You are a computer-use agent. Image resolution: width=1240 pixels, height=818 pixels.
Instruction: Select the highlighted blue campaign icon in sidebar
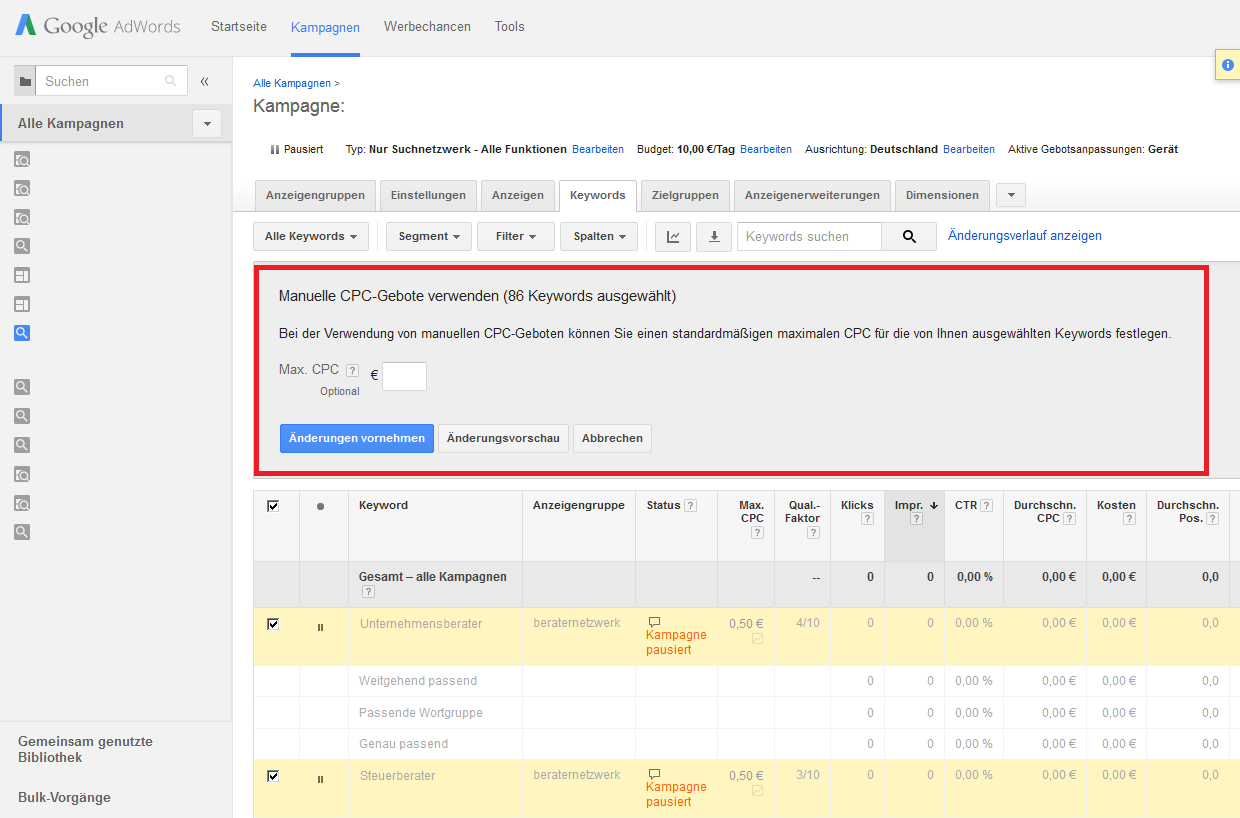(22, 333)
